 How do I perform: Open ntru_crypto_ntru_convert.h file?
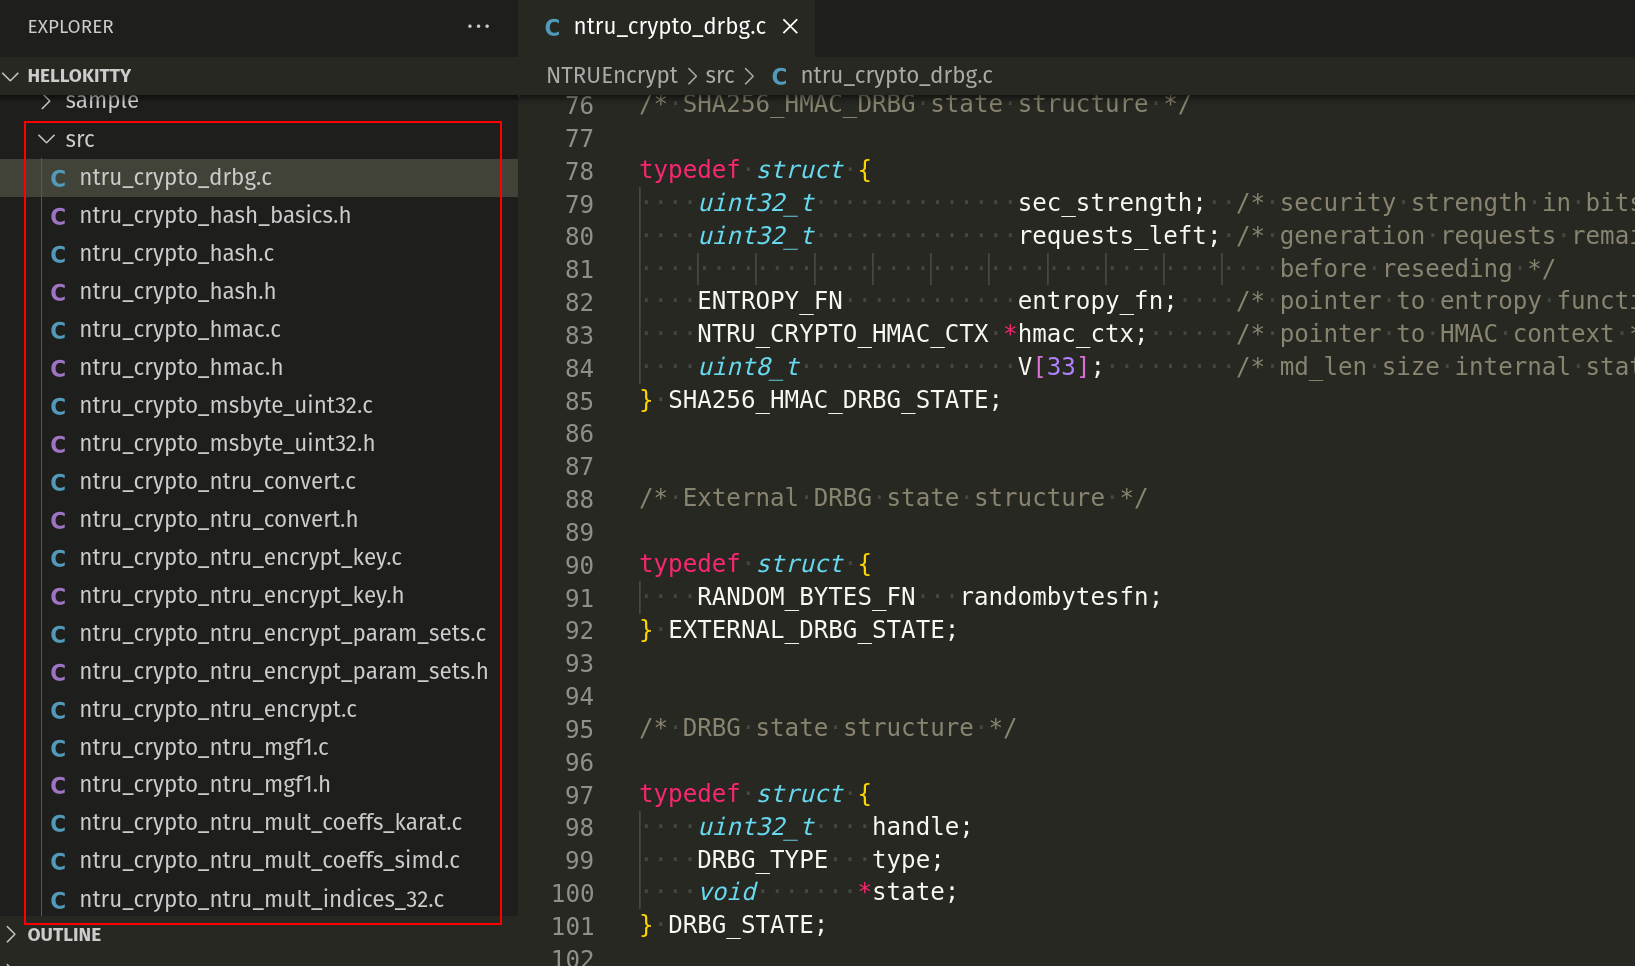[259, 519]
